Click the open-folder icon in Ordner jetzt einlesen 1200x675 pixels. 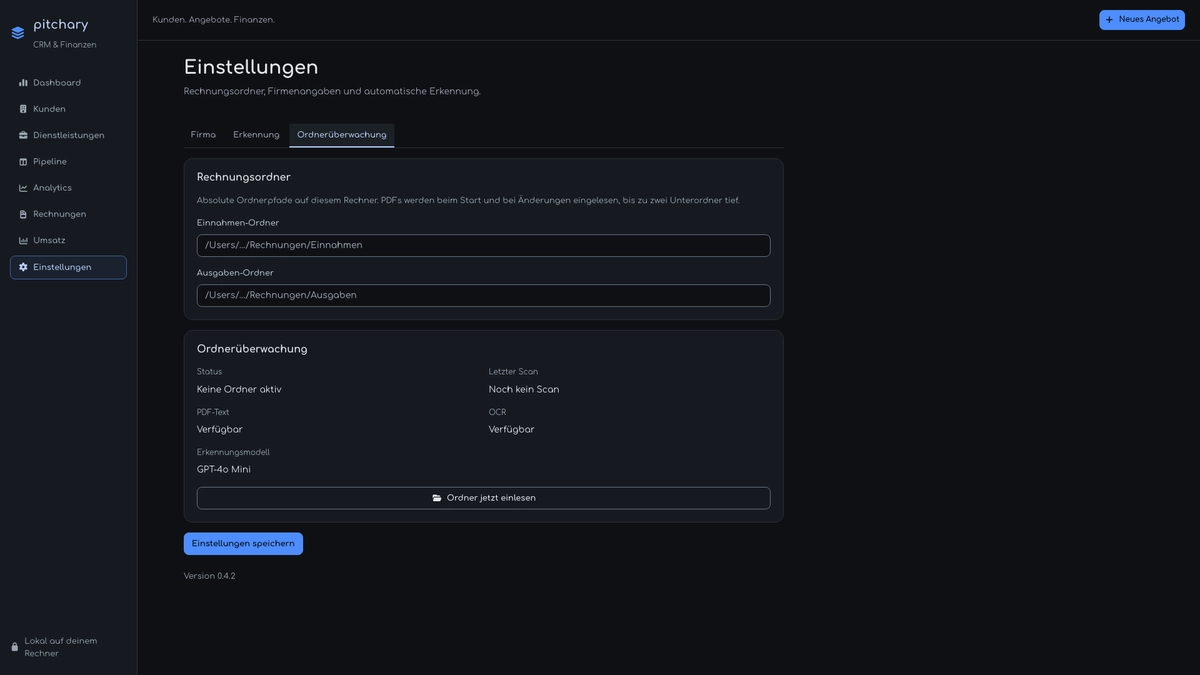pyautogui.click(x=437, y=498)
